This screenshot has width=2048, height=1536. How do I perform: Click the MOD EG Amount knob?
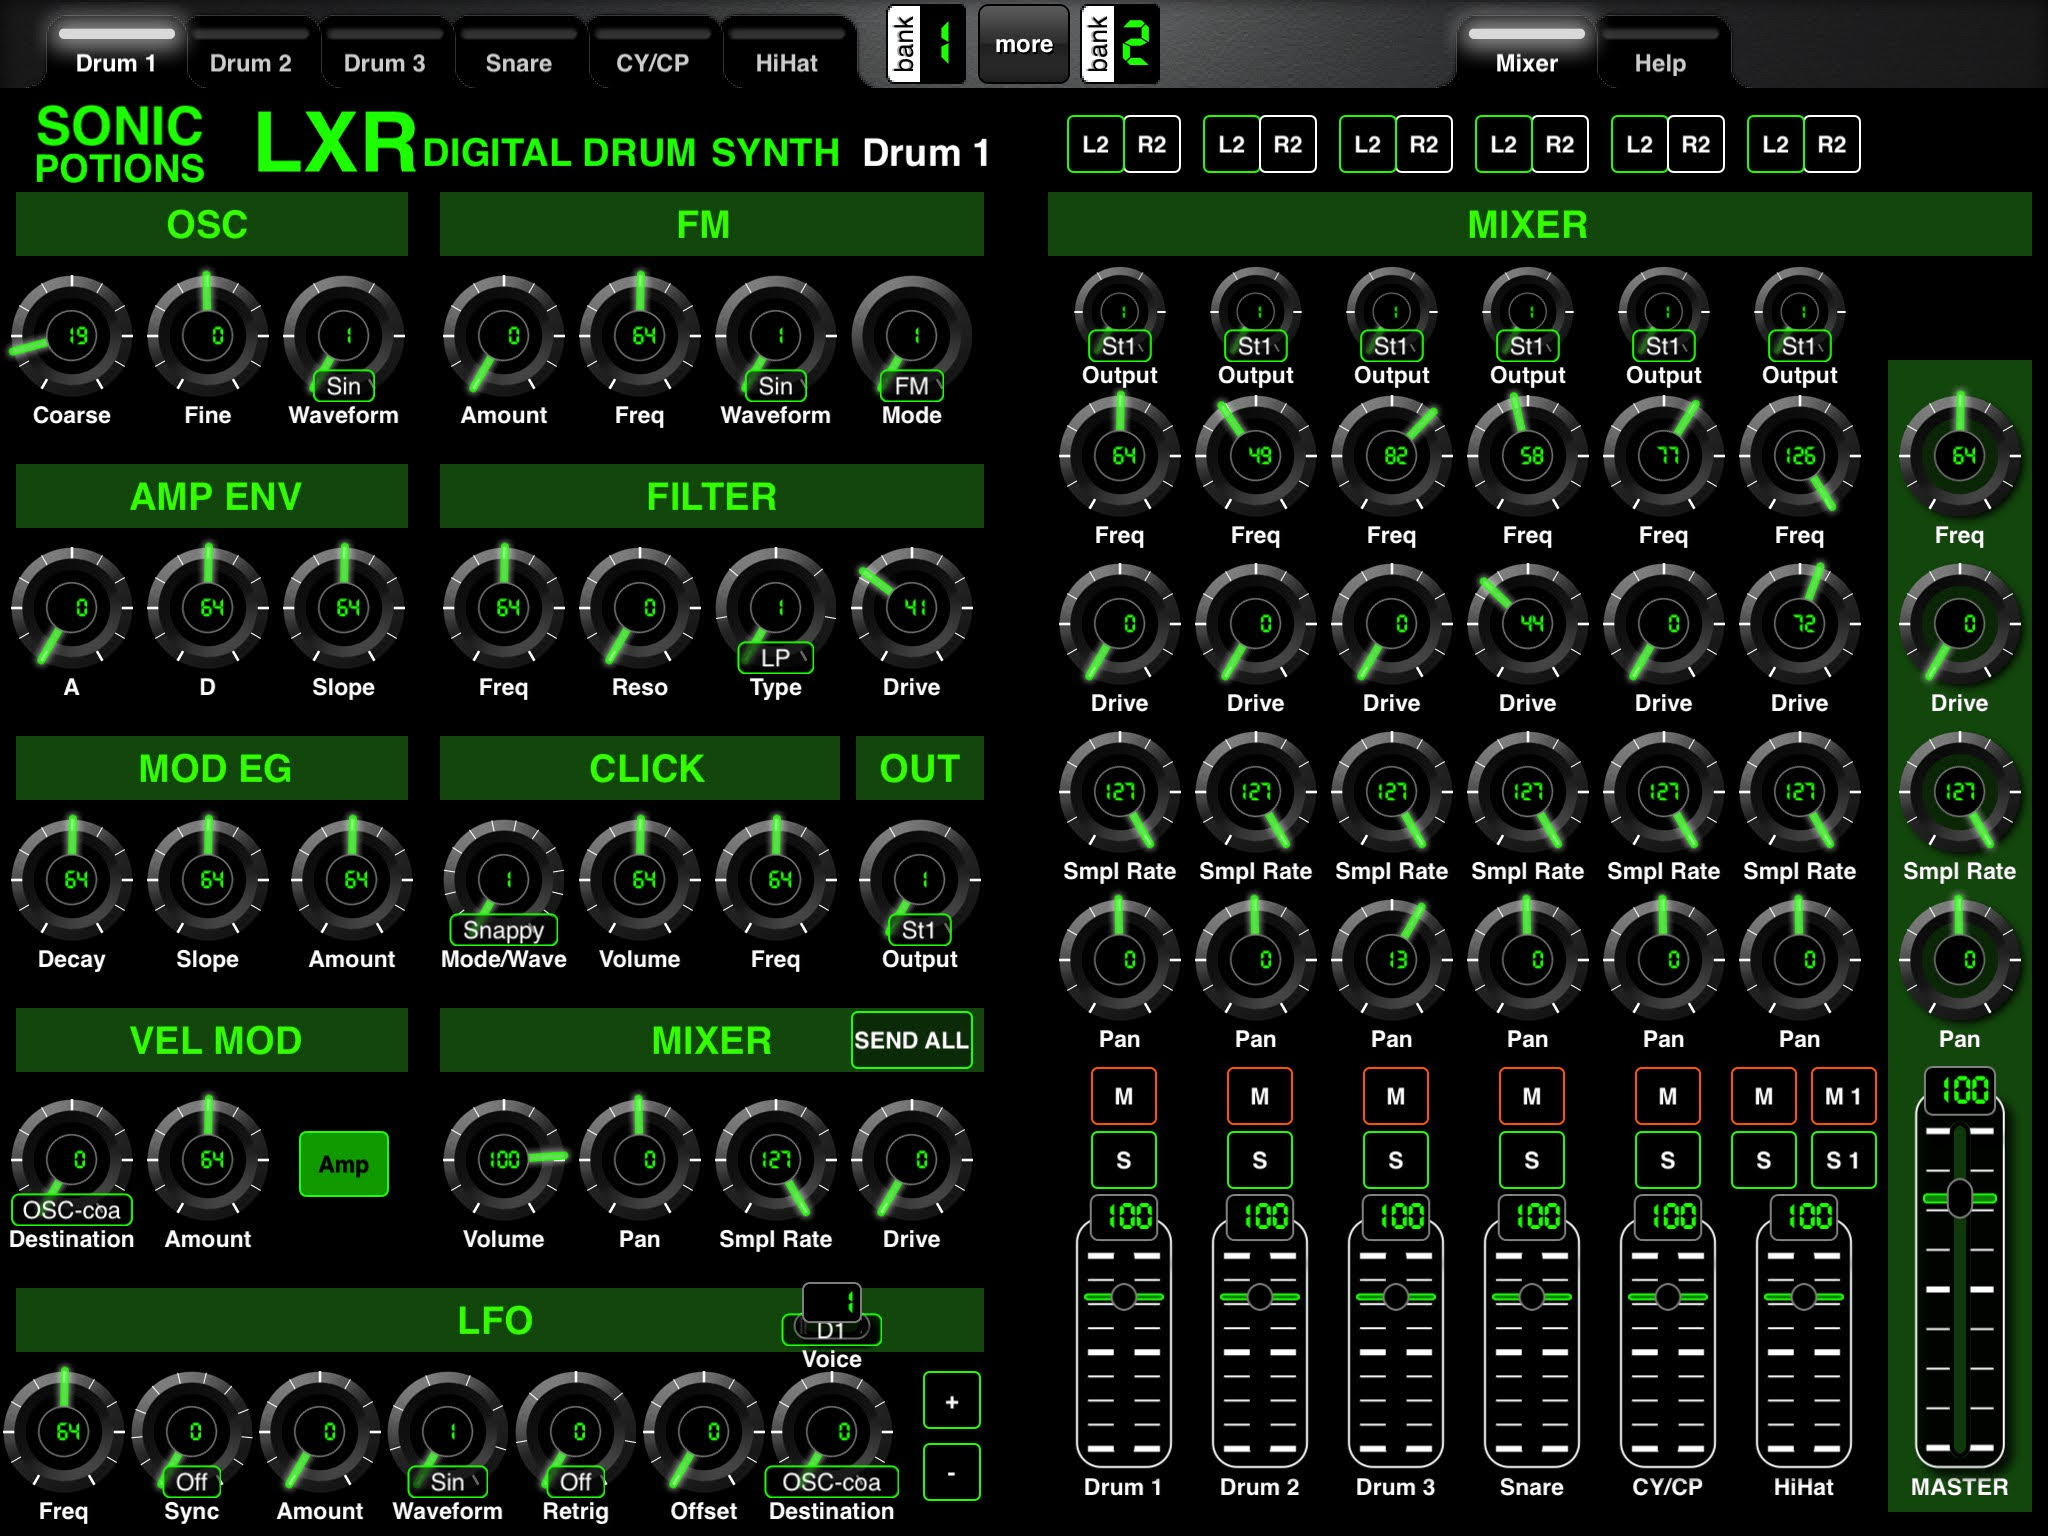tap(352, 880)
